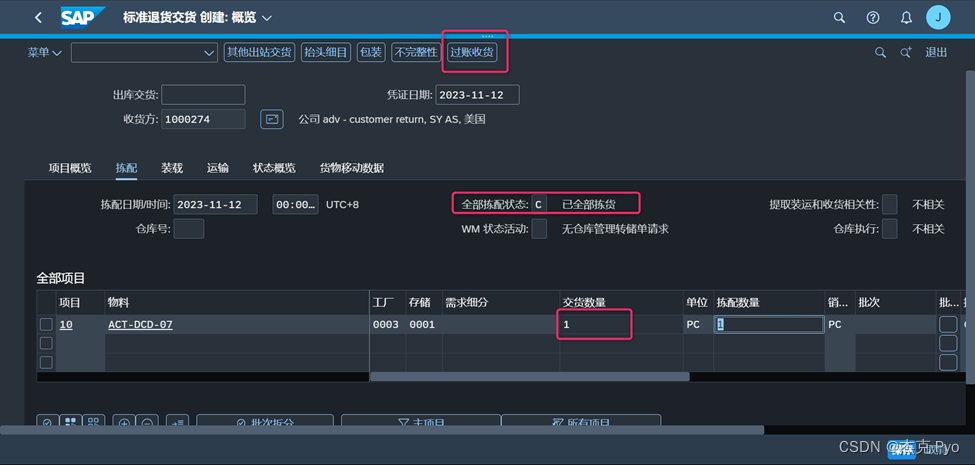Click the minus delete-row icon below the table
Viewport: 975px width, 465px height.
[x=147, y=423]
